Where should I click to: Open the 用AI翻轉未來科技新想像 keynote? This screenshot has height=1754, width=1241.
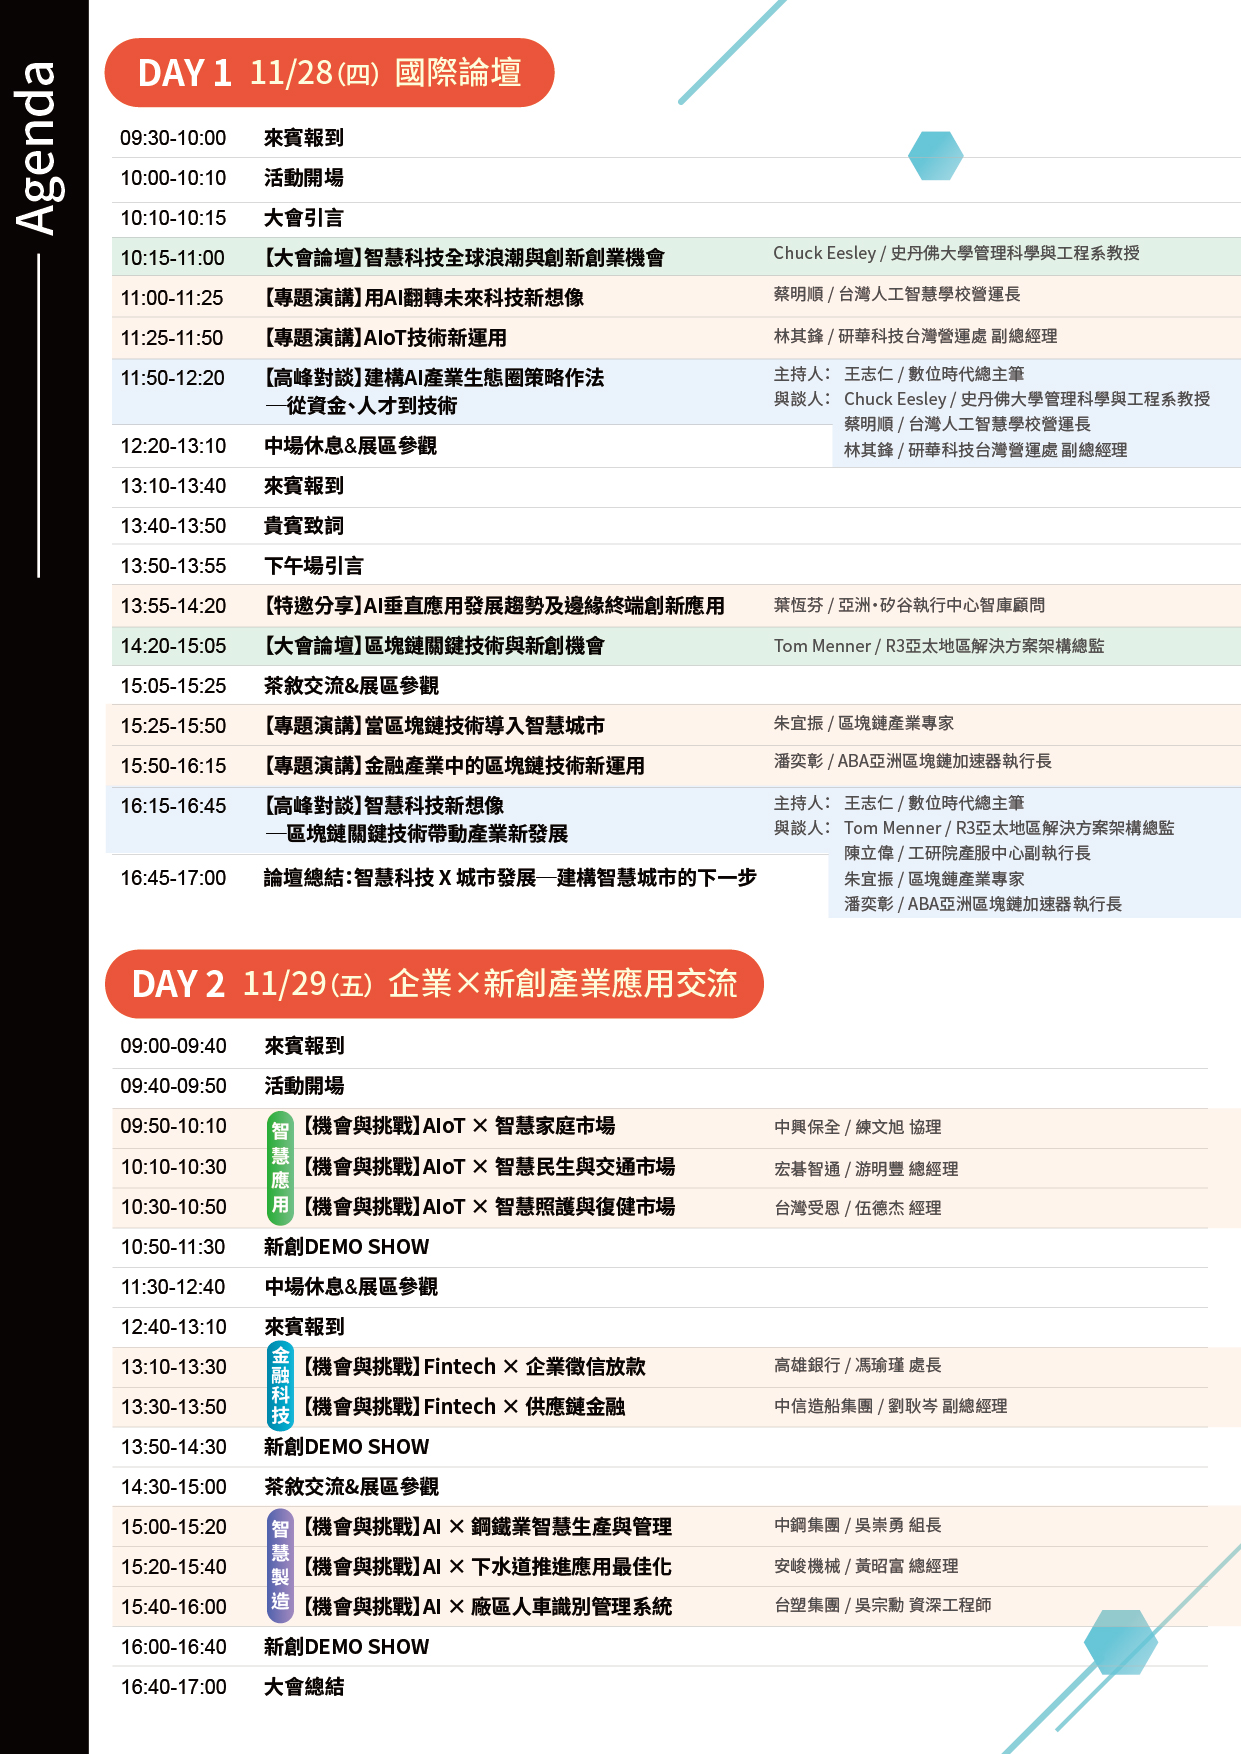coord(424,298)
